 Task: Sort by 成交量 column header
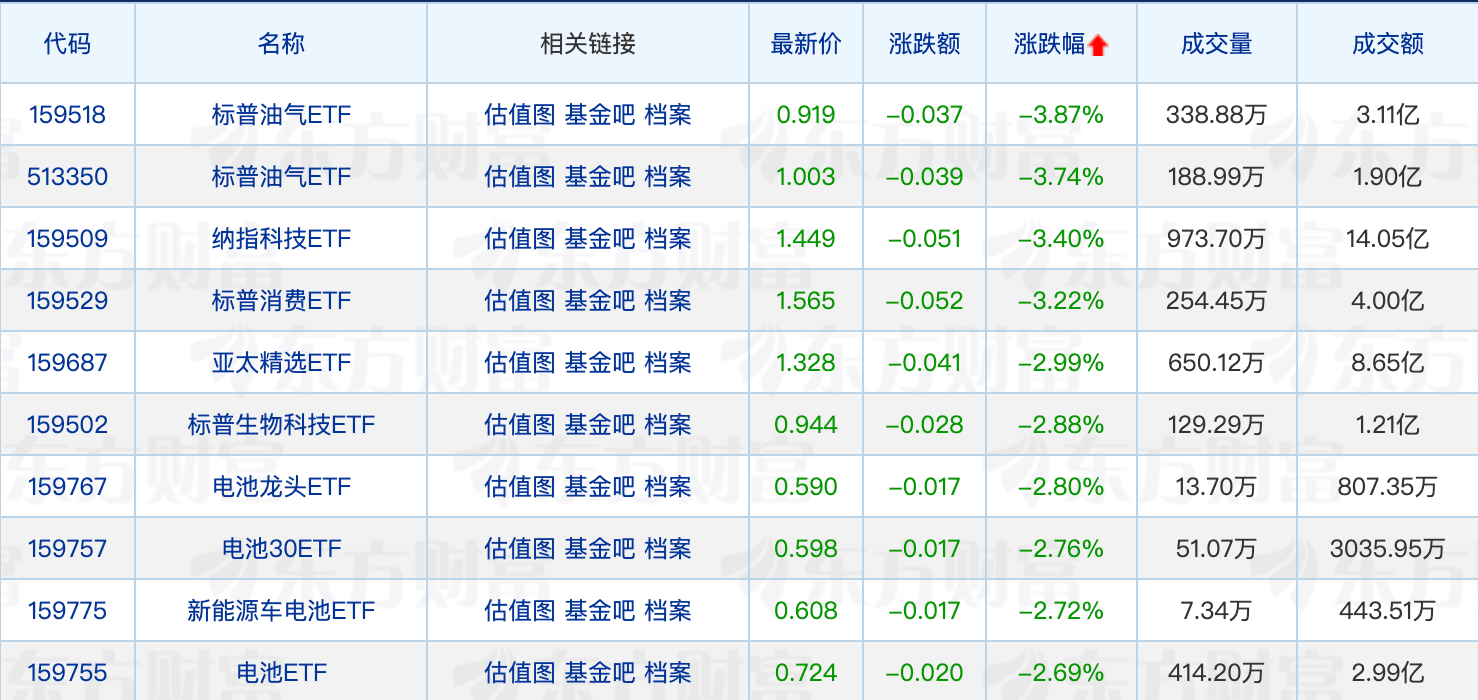(1216, 44)
